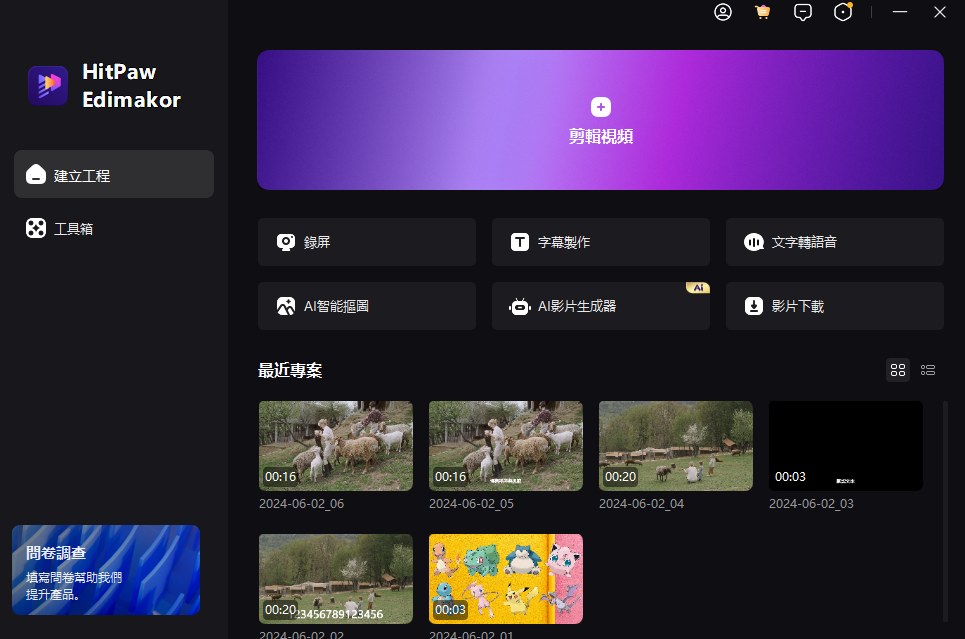The image size is (965, 639).
Task: Click the toolbox icon next to 工具箱
Action: (x=36, y=228)
